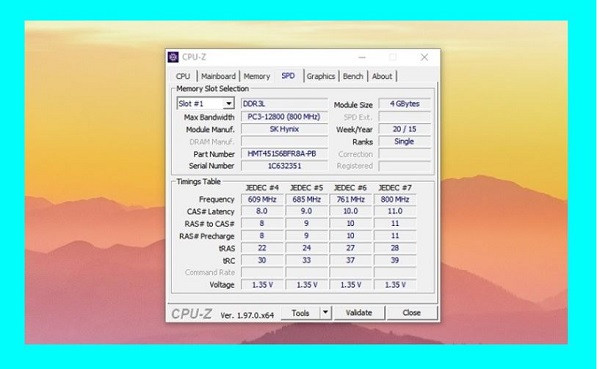Click the Tools button
The image size is (600, 369).
click(301, 313)
